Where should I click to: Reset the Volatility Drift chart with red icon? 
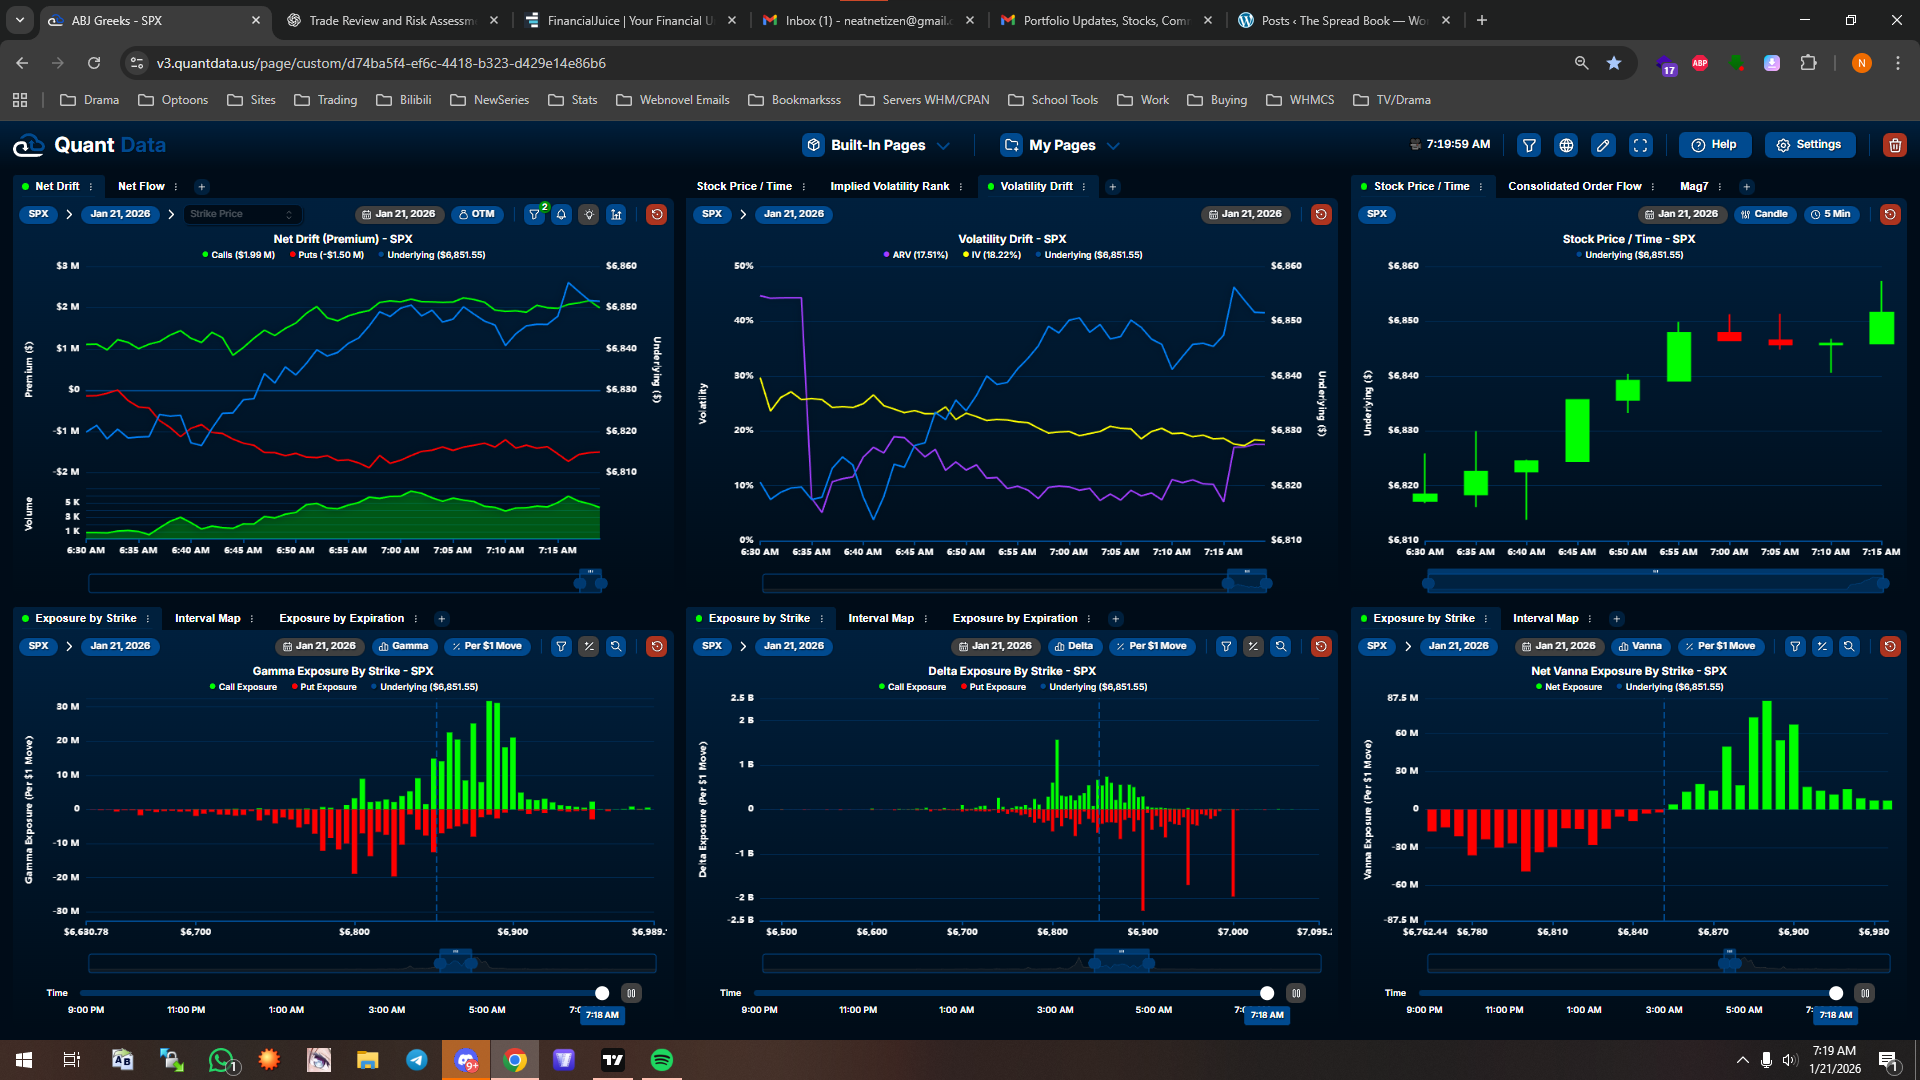tap(1320, 214)
